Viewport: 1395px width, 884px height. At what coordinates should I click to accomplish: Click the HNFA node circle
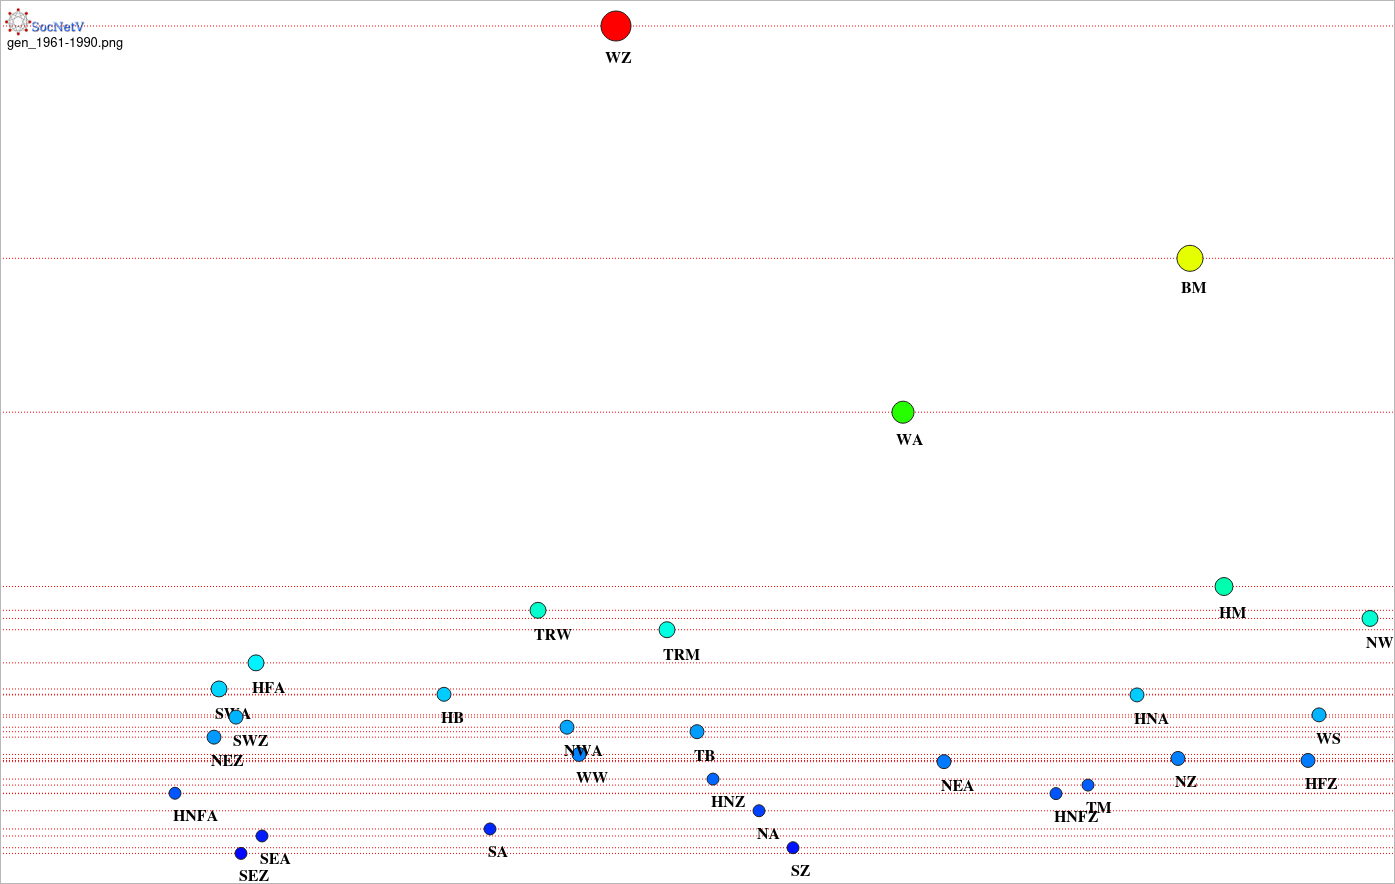(x=175, y=793)
